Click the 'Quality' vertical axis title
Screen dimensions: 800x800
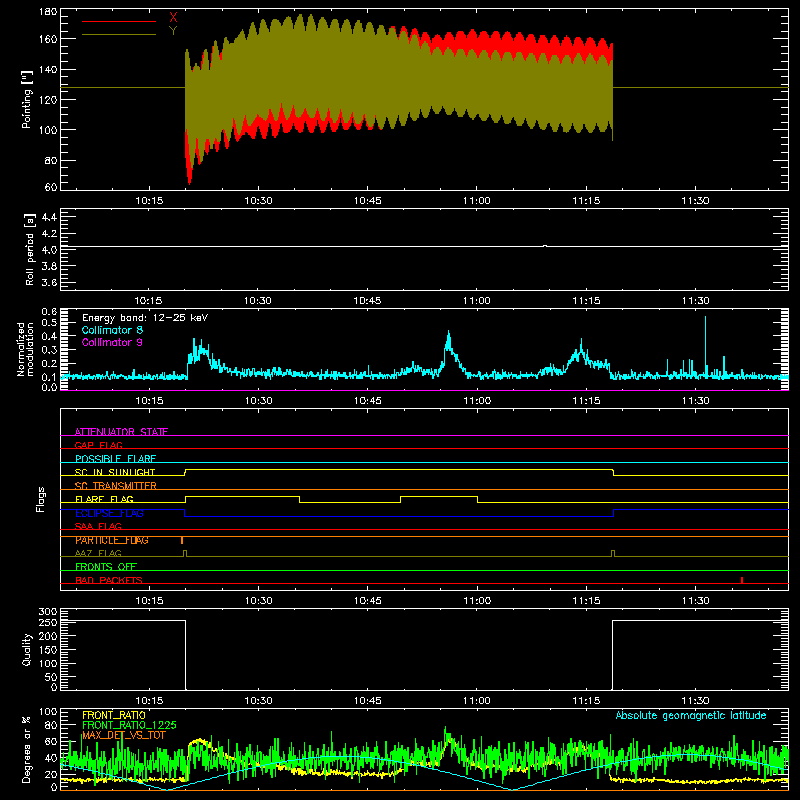point(27,649)
